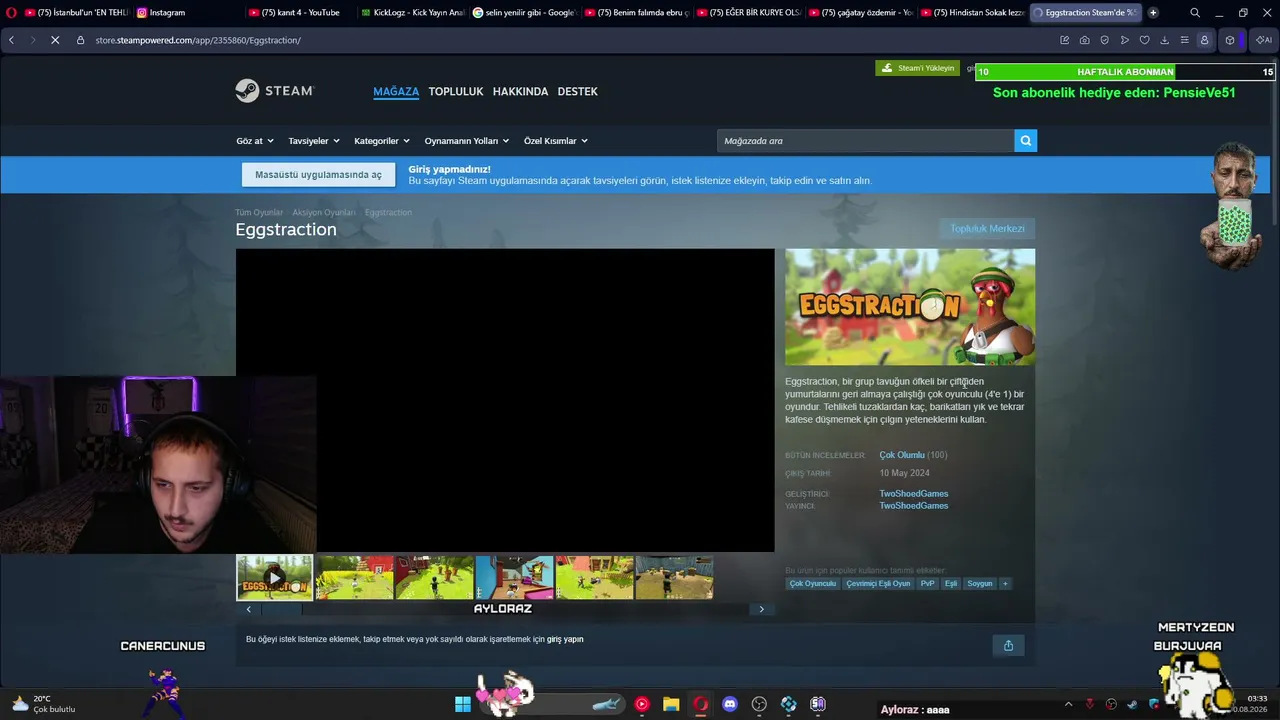Screen dimensions: 1280x720
Task: Click the Mağazada ara search field
Action: (x=865, y=141)
